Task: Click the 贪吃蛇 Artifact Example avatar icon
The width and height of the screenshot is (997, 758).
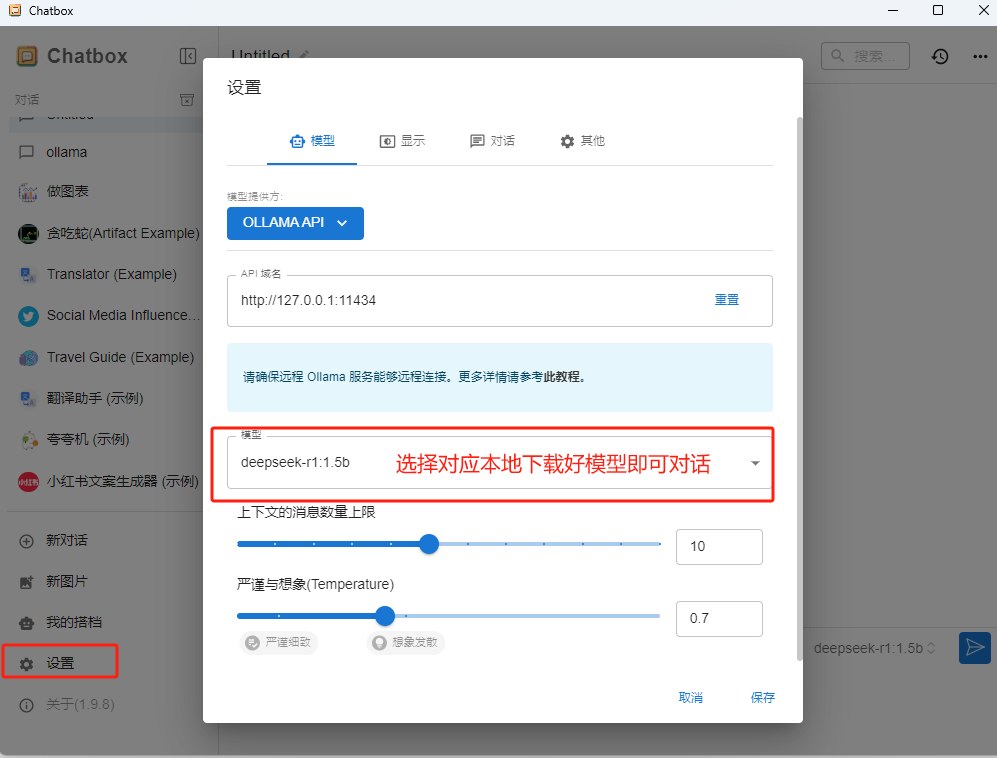Action: point(28,234)
